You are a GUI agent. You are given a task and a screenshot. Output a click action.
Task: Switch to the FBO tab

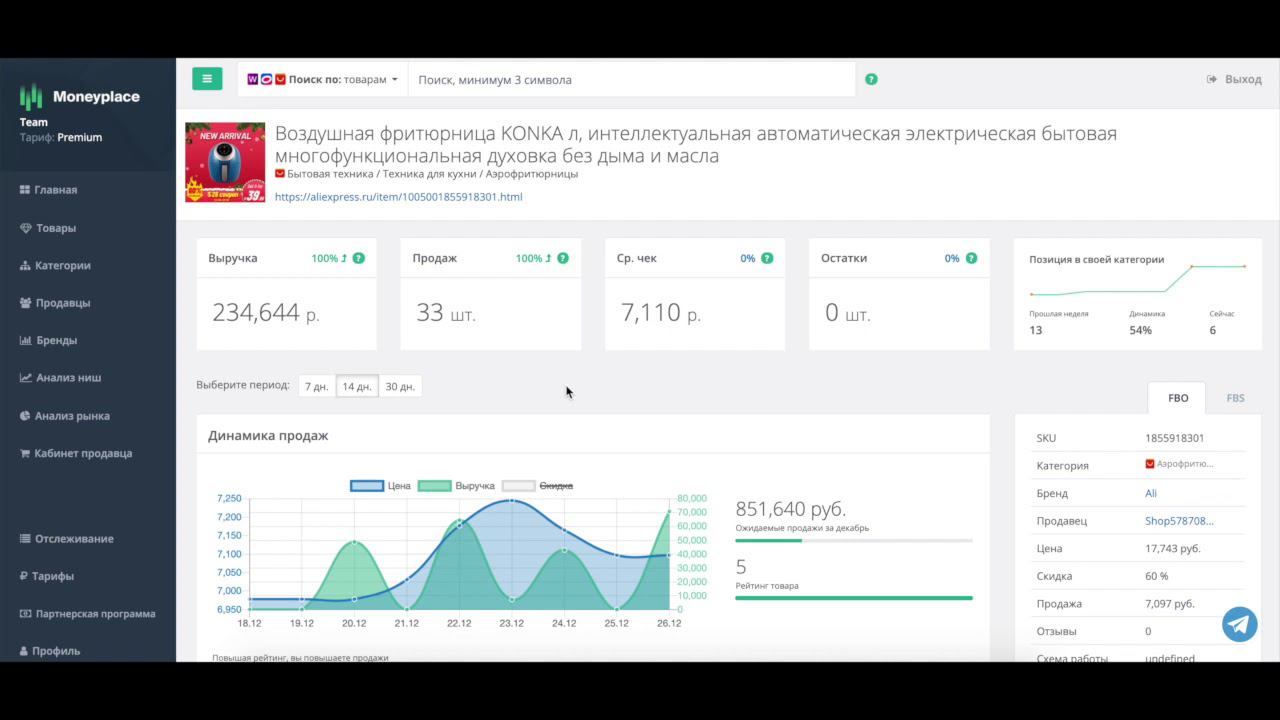point(1178,398)
